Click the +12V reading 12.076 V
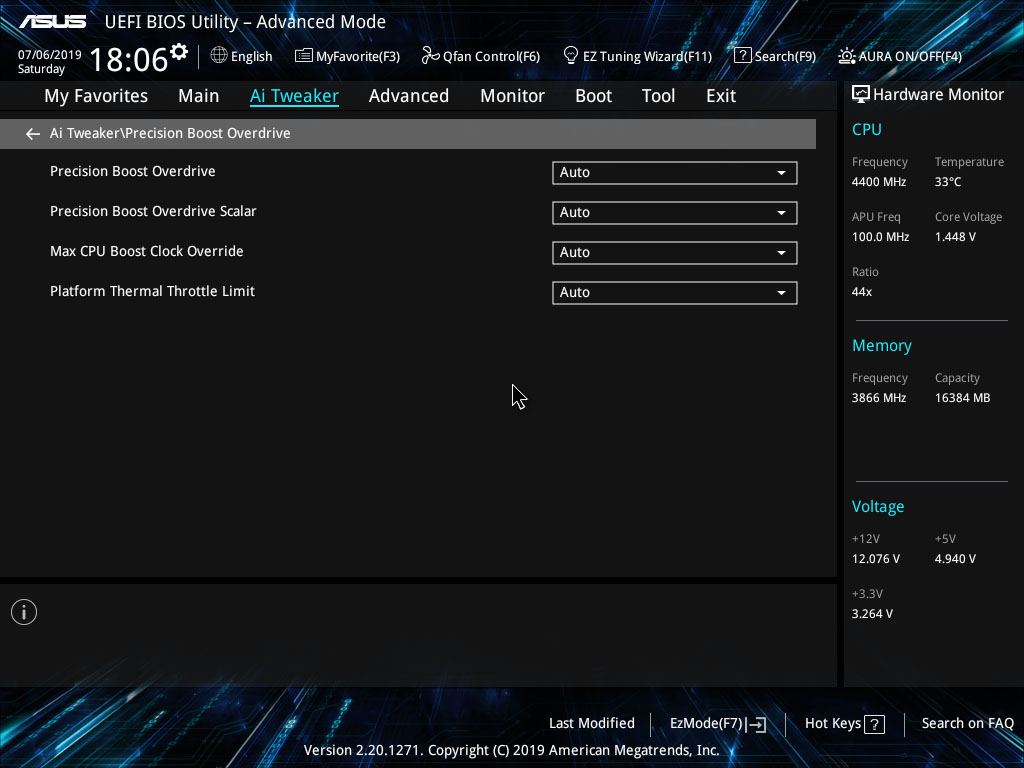This screenshot has height=768, width=1024. (x=876, y=559)
